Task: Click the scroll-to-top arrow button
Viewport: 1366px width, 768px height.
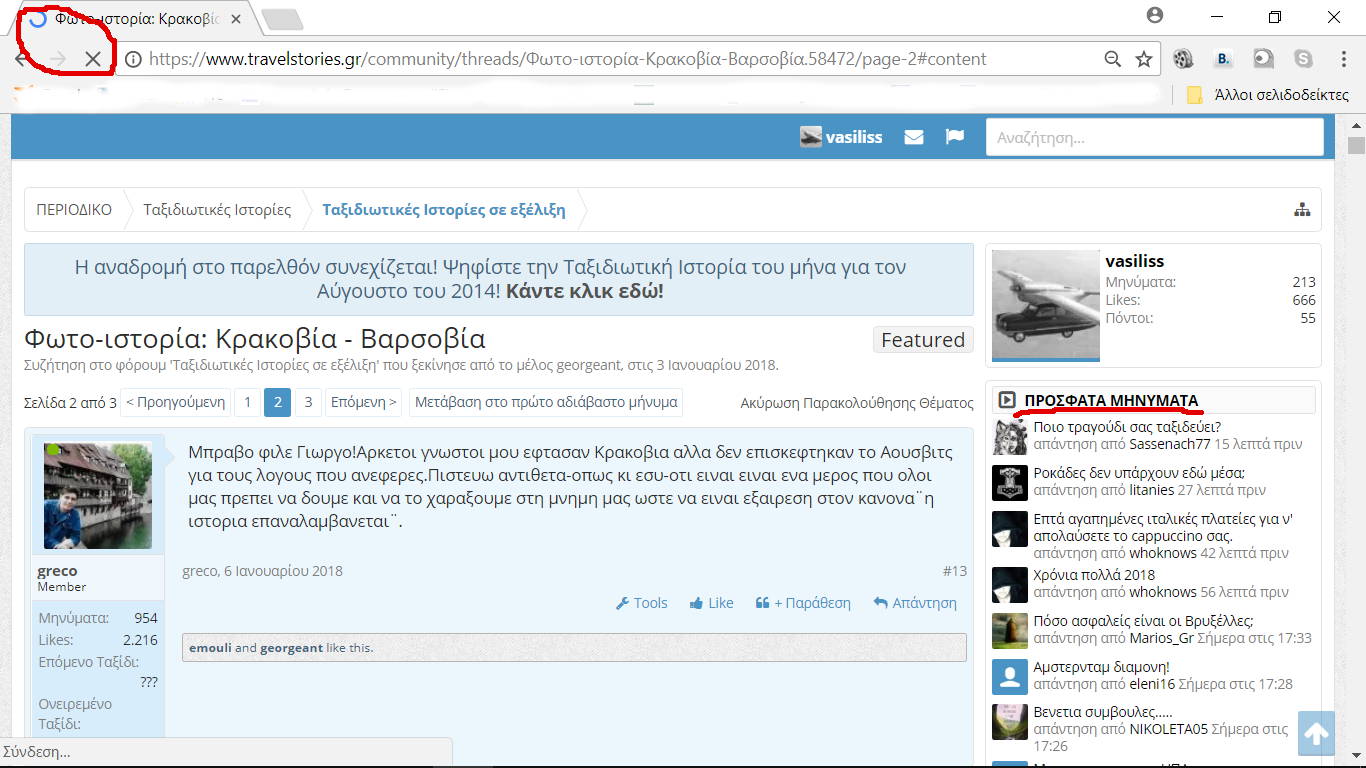Action: (x=1316, y=735)
